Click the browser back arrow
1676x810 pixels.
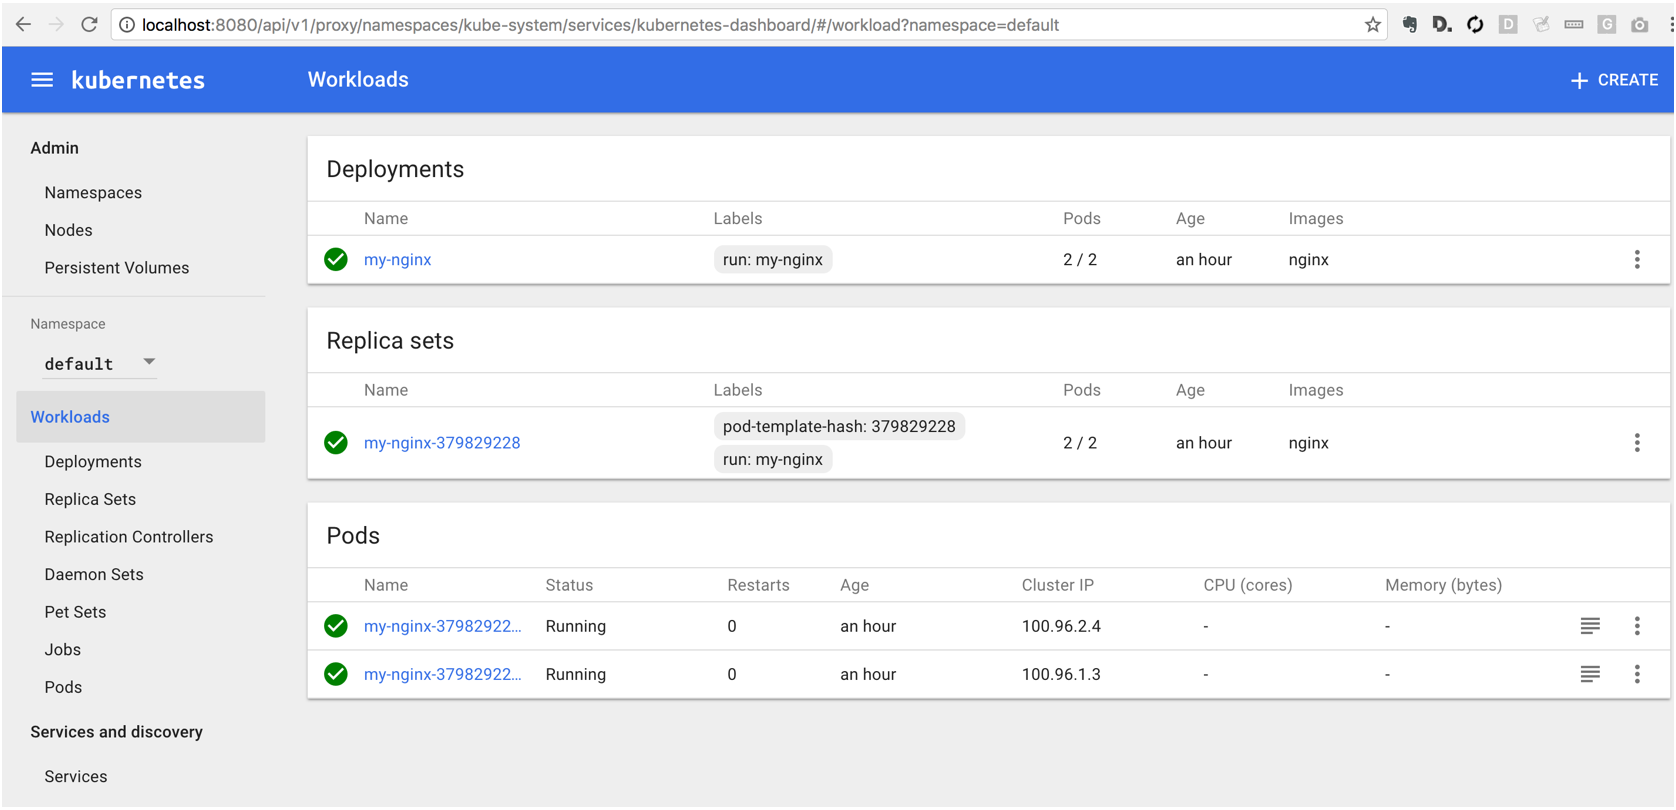click(23, 25)
